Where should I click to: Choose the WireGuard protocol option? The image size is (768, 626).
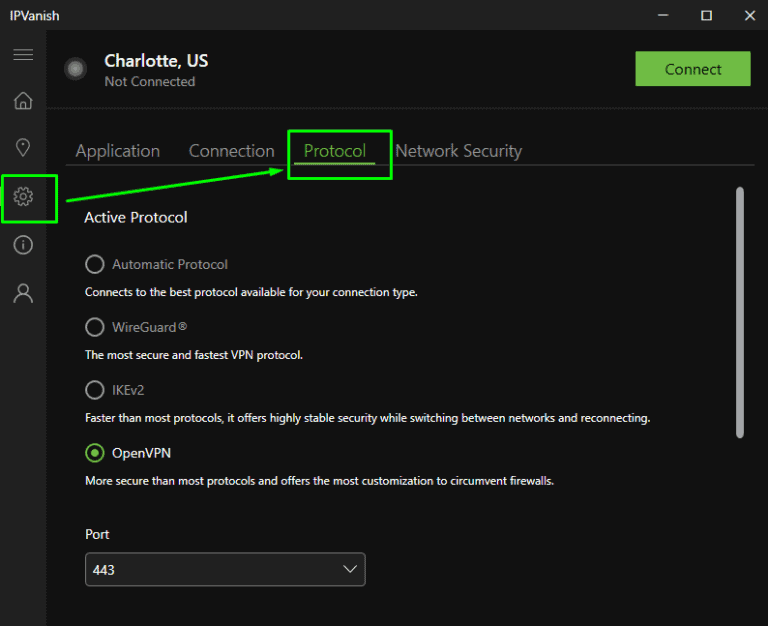95,327
